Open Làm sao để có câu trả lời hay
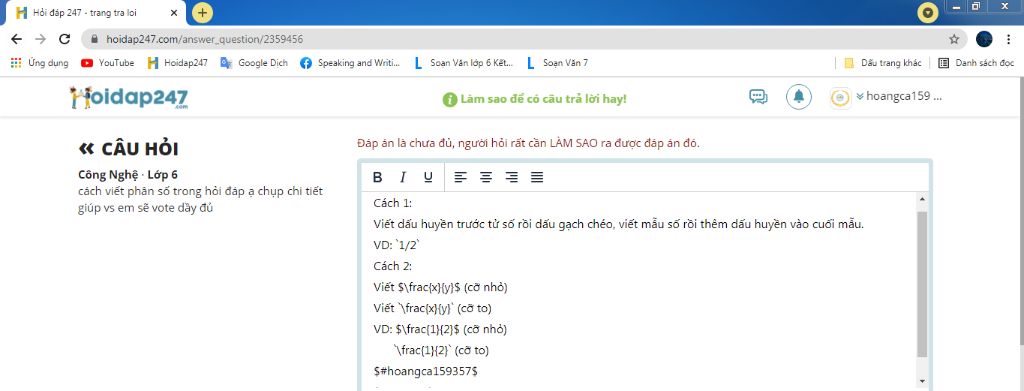The width and height of the screenshot is (1024, 391). tap(535, 99)
